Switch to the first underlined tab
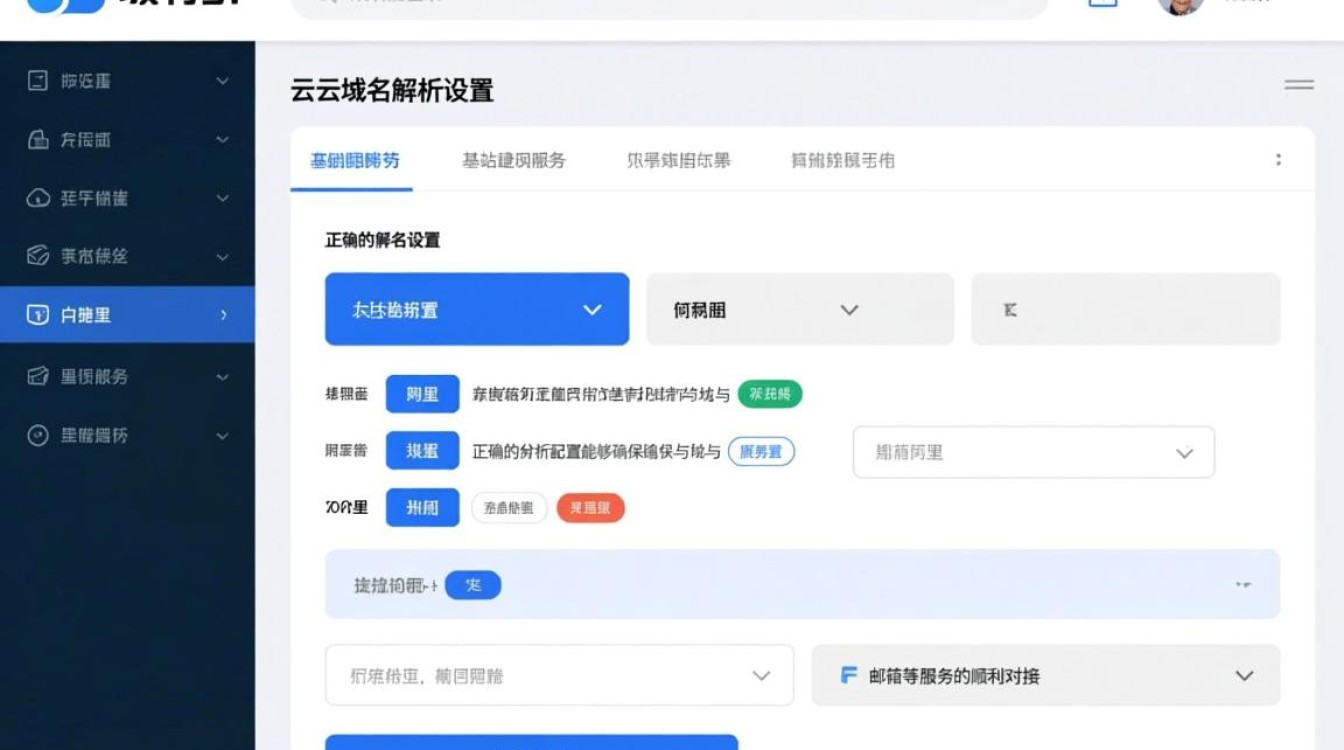Image resolution: width=1344 pixels, height=750 pixels. (353, 160)
